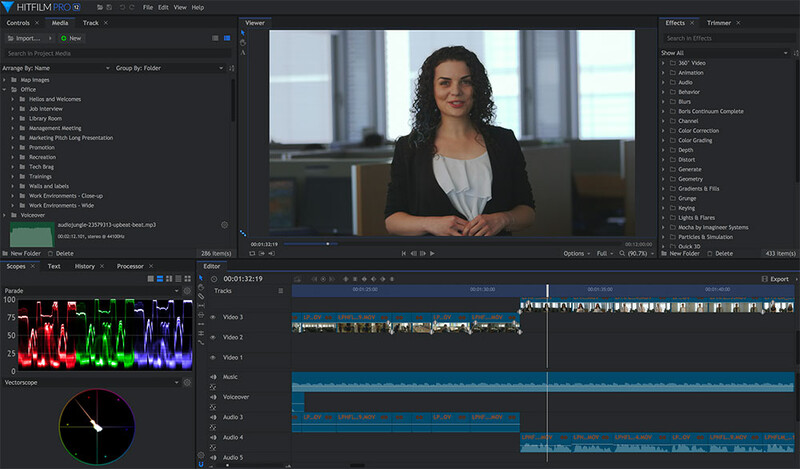The width and height of the screenshot is (800, 469).
Task: Open the Parade scope type dropdown
Action: [91, 291]
